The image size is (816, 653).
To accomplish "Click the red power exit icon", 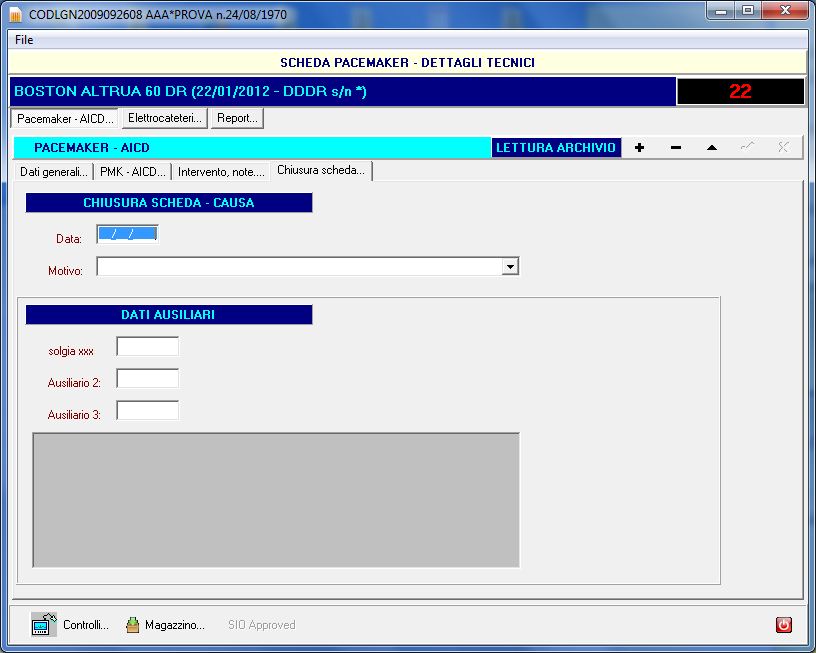I will click(x=784, y=624).
